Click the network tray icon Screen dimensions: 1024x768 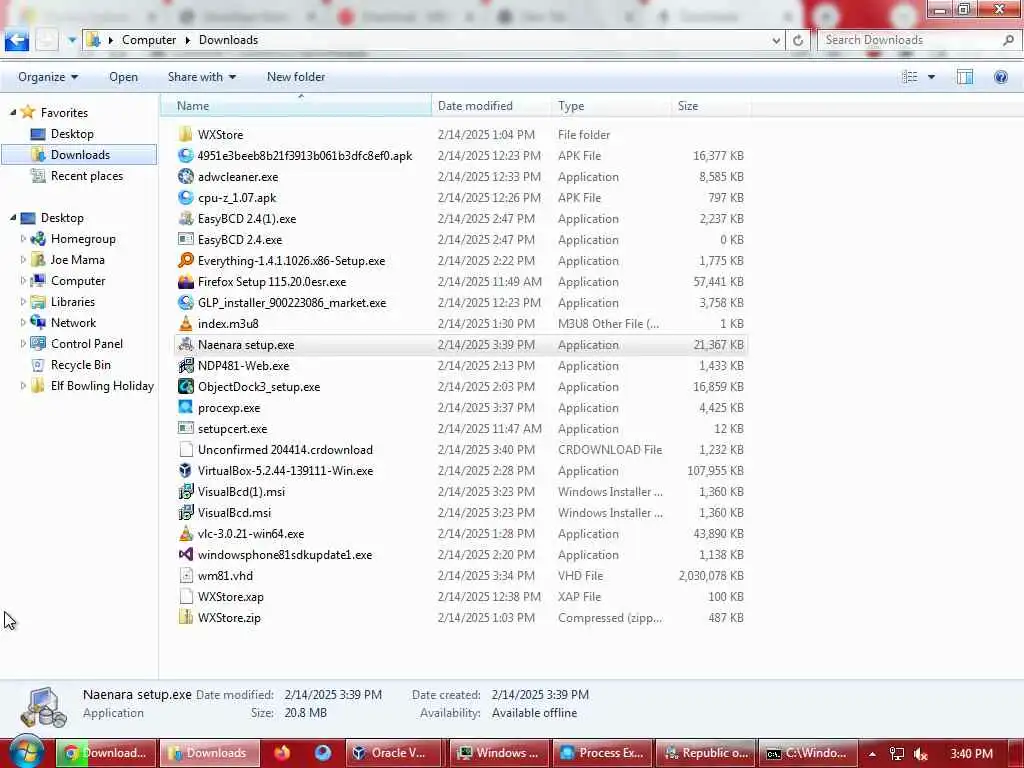pyautogui.click(x=897, y=754)
